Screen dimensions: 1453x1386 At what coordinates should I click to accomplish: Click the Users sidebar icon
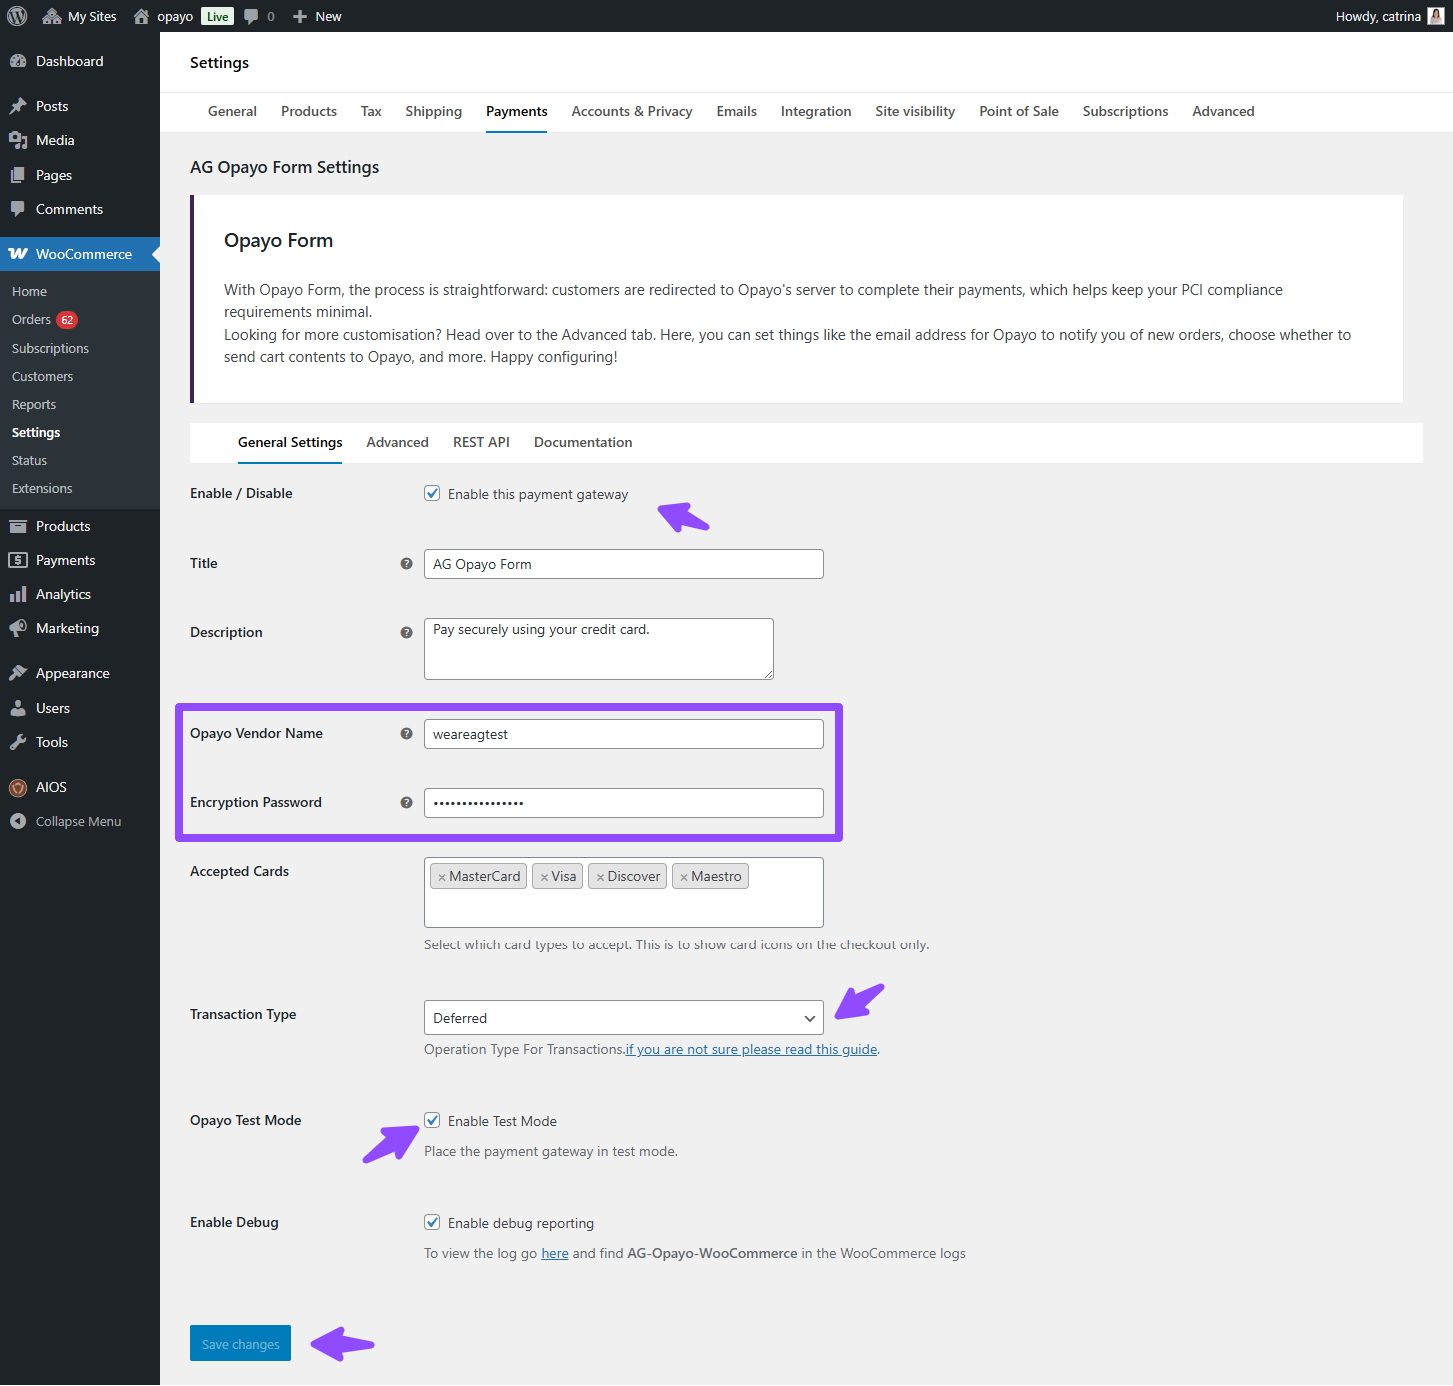tap(18, 708)
